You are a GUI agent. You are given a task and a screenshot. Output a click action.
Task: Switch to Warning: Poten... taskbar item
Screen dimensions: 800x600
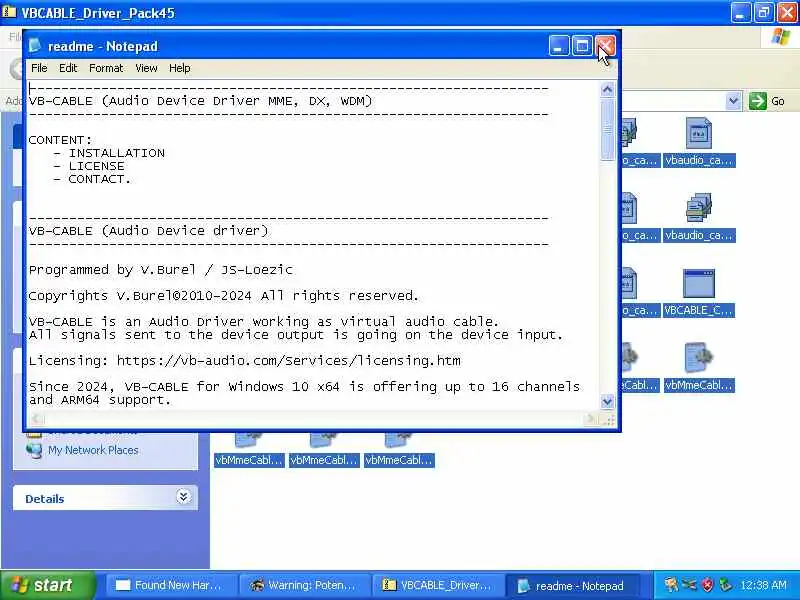[x=304, y=586]
